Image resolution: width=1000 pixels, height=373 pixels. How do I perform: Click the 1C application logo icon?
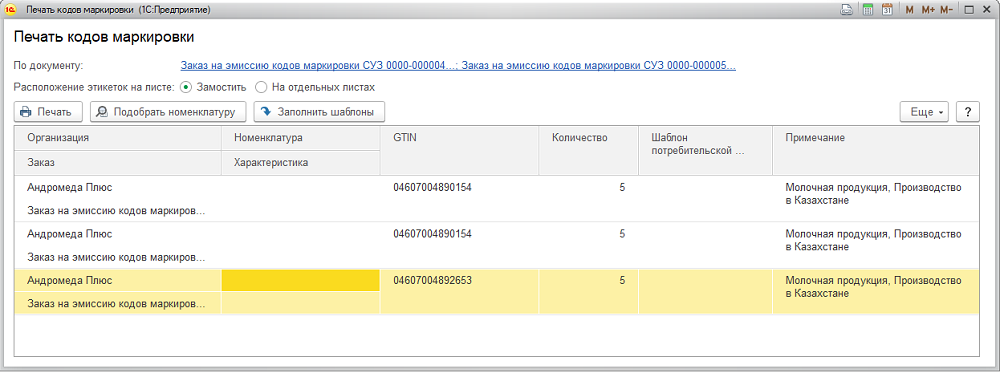pos(10,10)
